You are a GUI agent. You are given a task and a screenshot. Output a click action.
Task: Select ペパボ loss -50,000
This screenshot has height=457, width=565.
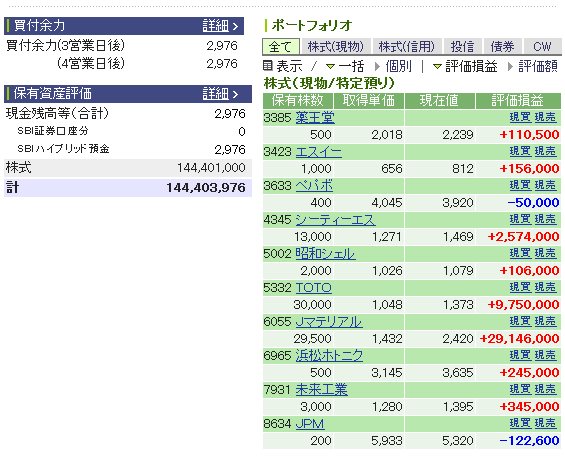coord(533,203)
